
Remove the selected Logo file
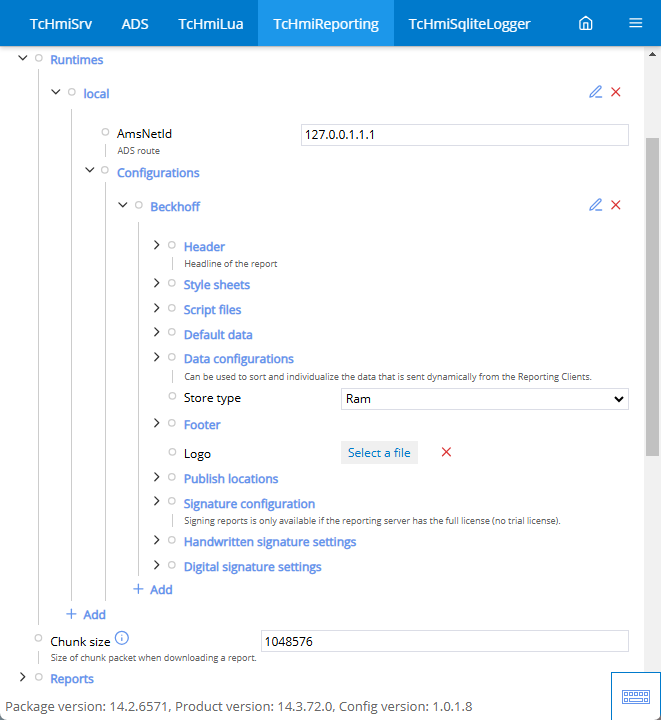(446, 452)
